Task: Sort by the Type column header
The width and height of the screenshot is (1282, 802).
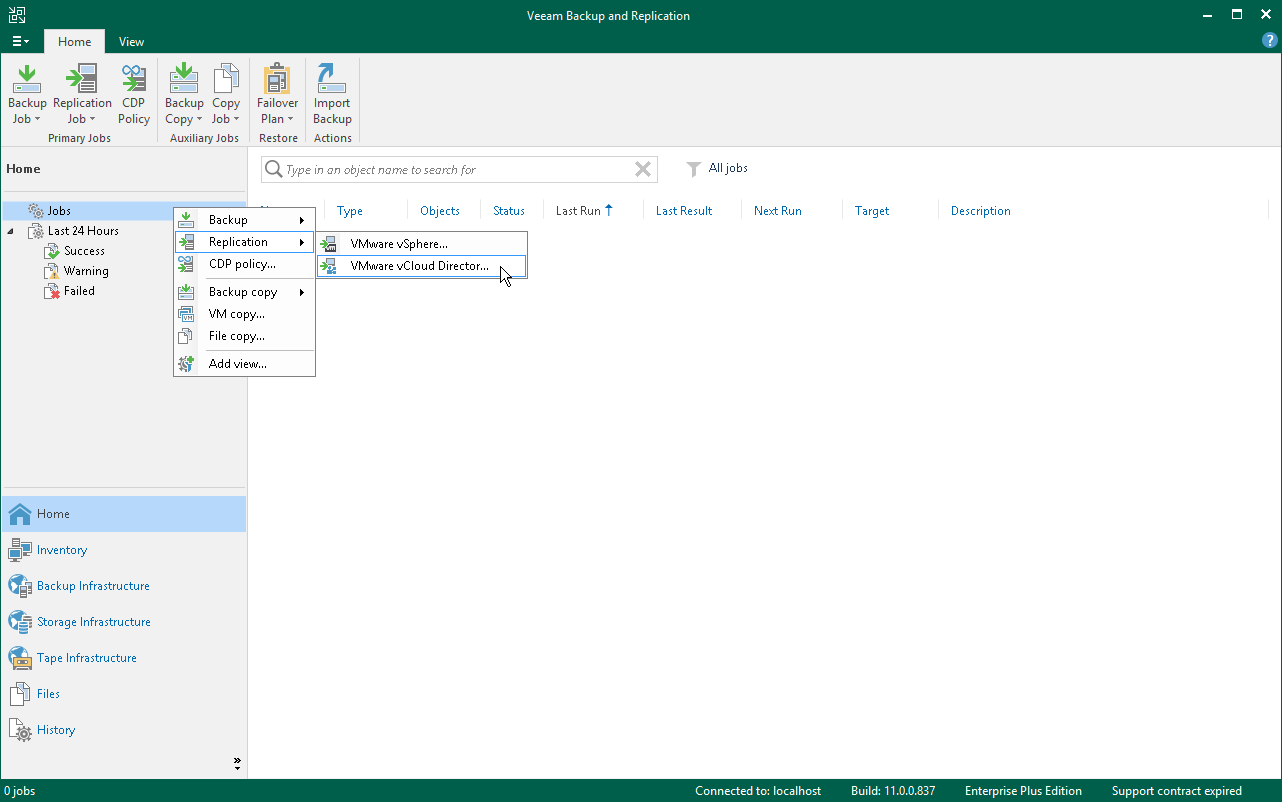Action: coord(350,211)
